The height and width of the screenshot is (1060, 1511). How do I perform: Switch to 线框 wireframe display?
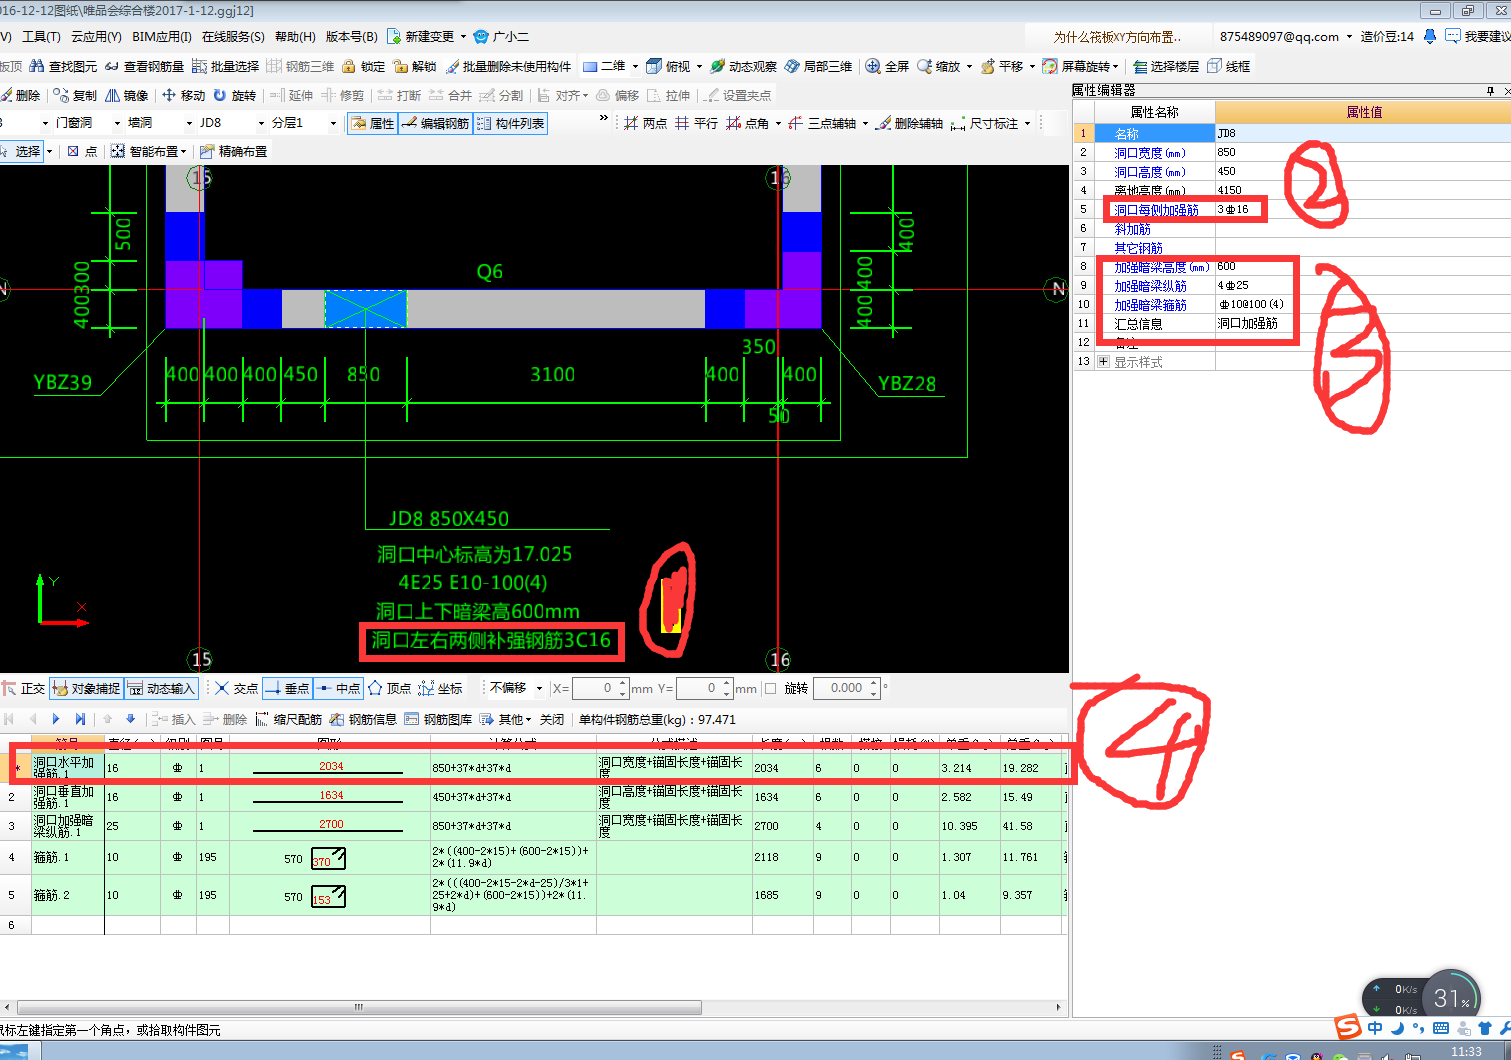1229,66
